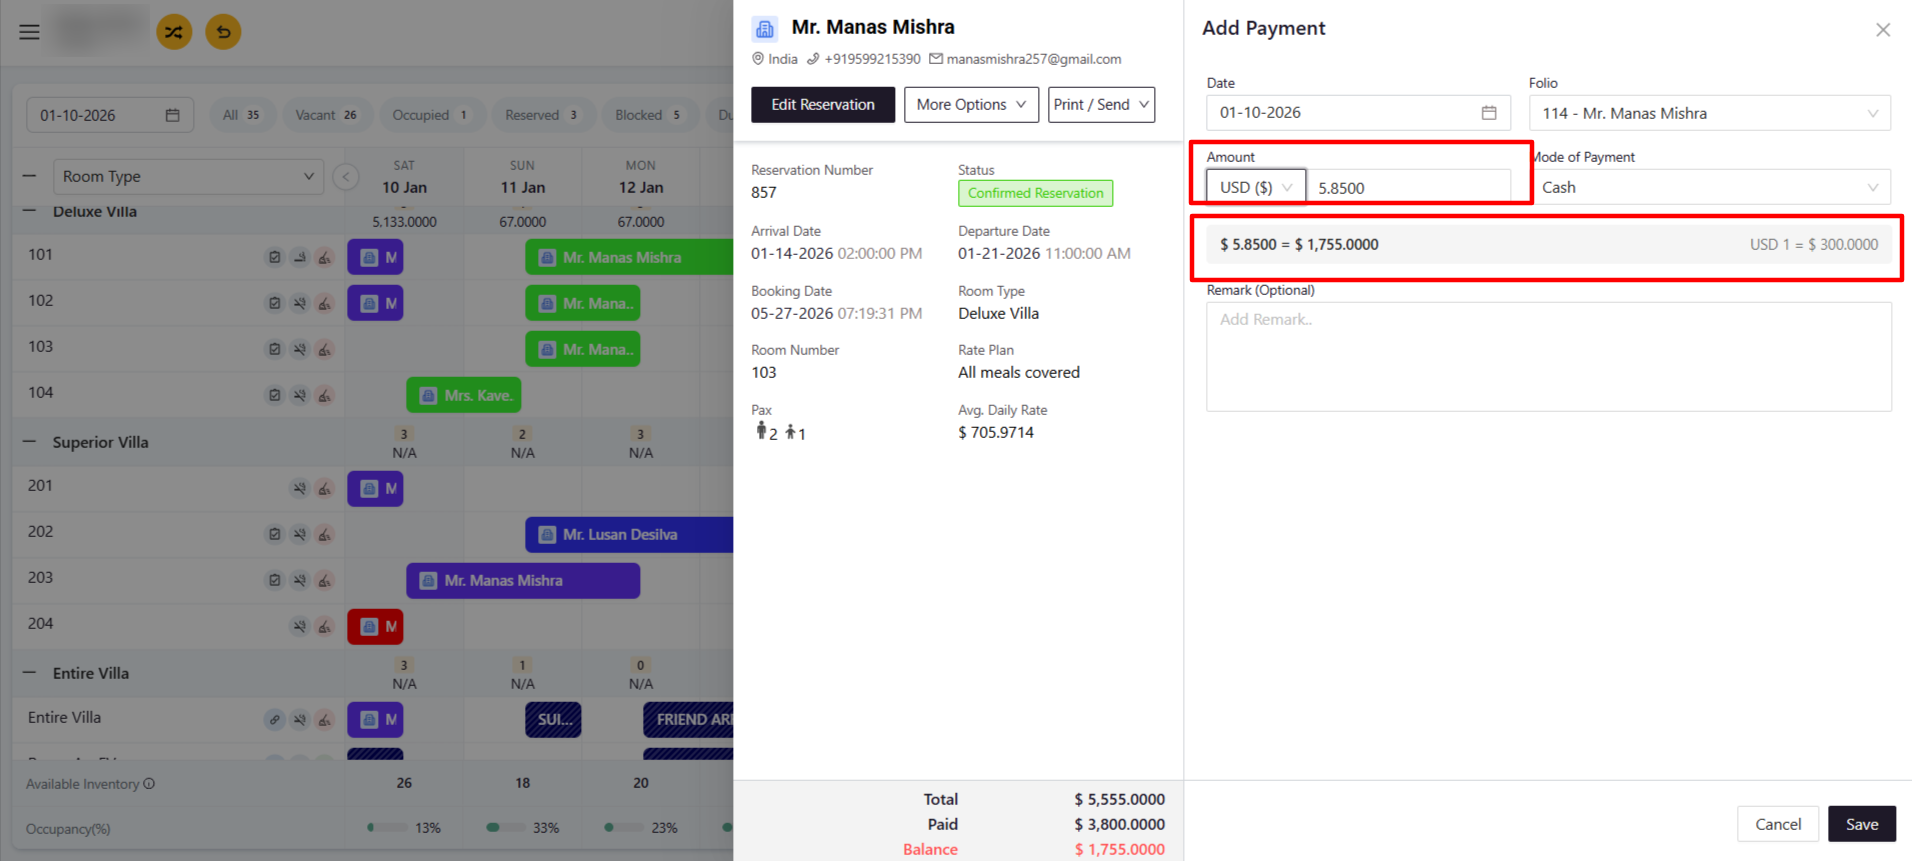
Task: Click the no-smoking icon for room 201
Action: coord(300,488)
